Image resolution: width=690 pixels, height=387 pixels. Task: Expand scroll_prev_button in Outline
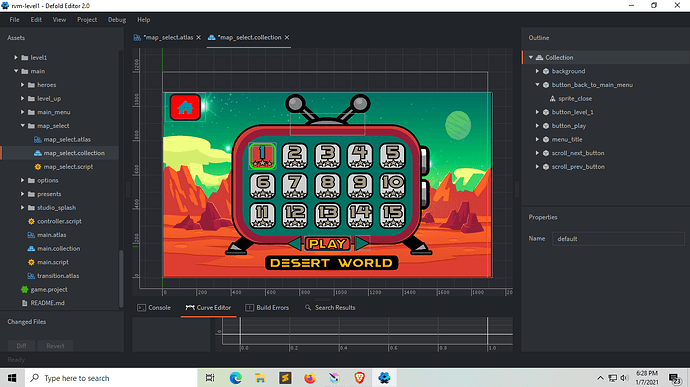[x=537, y=167]
